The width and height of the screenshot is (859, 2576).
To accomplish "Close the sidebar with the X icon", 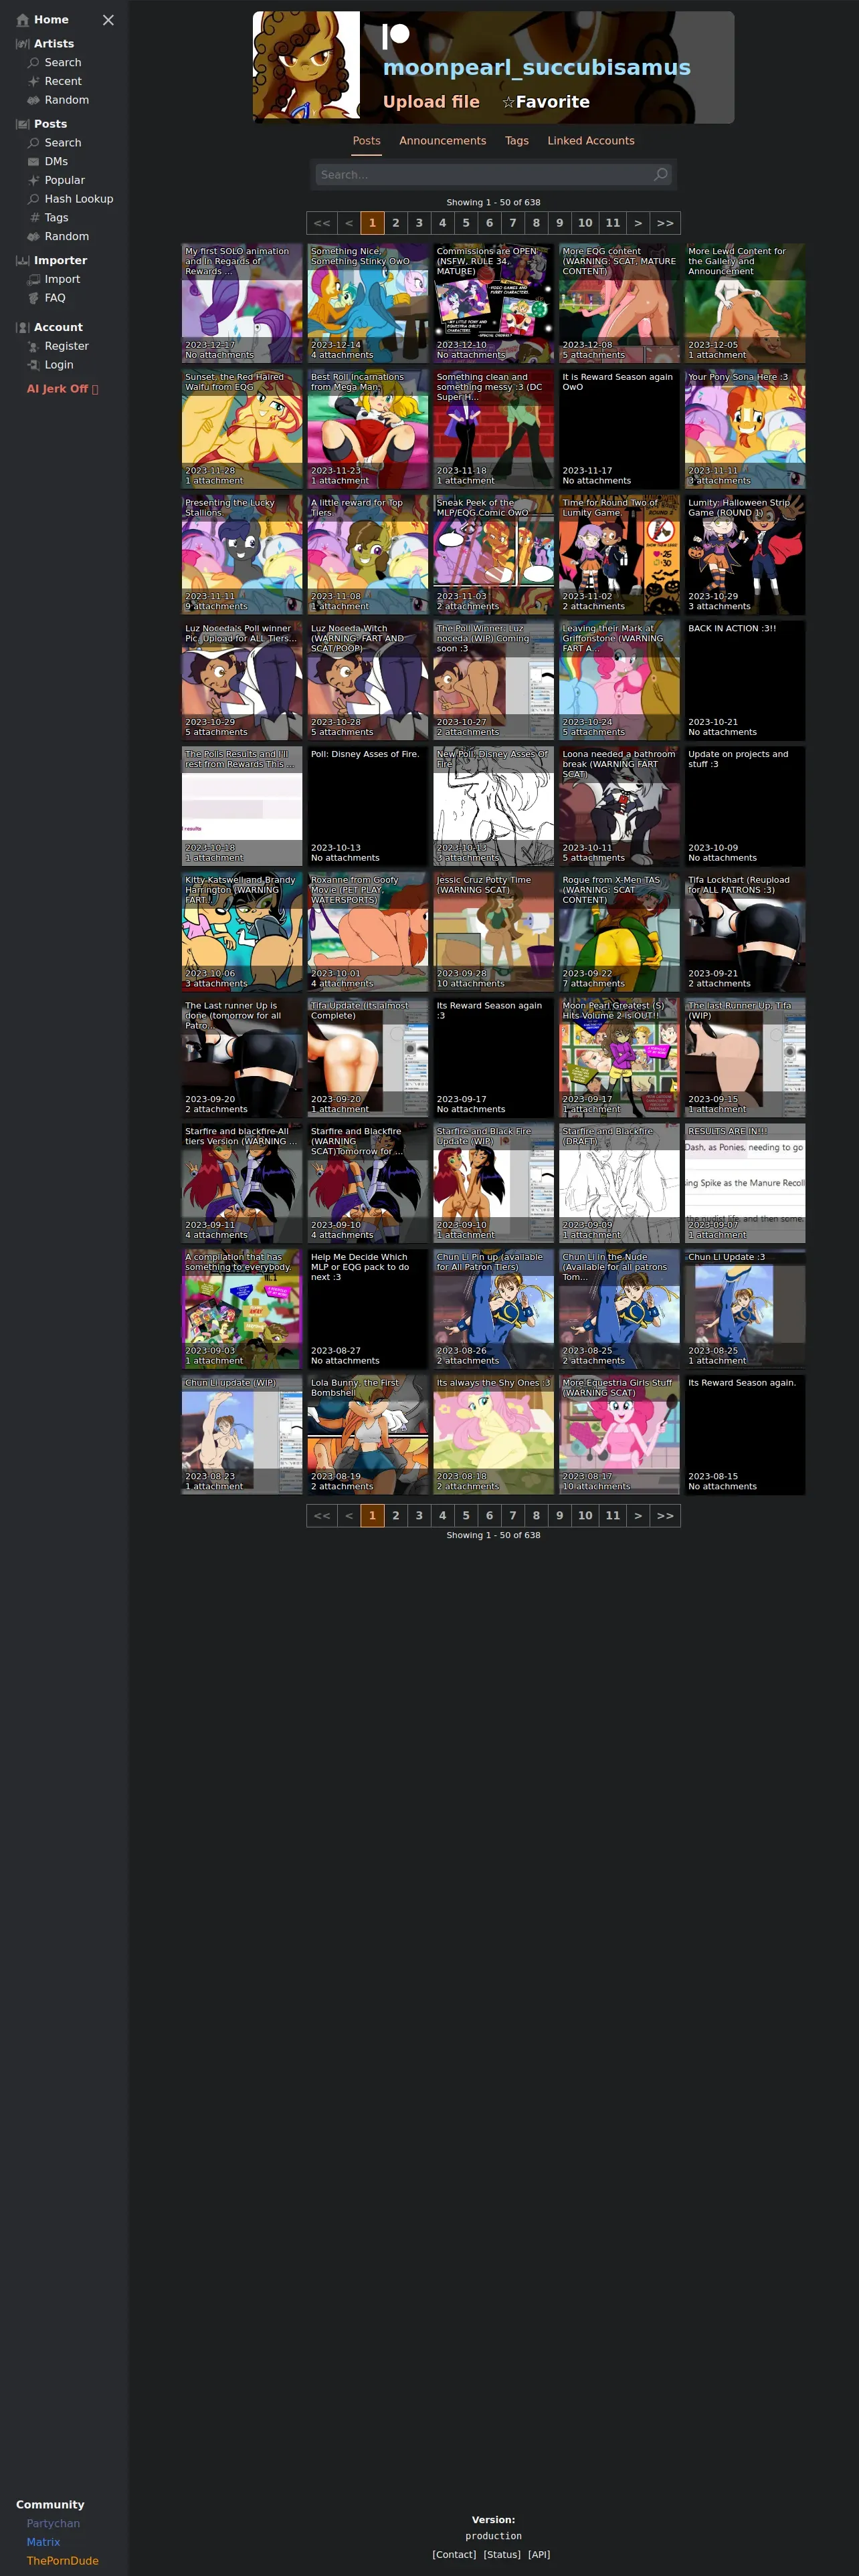I will point(108,20).
